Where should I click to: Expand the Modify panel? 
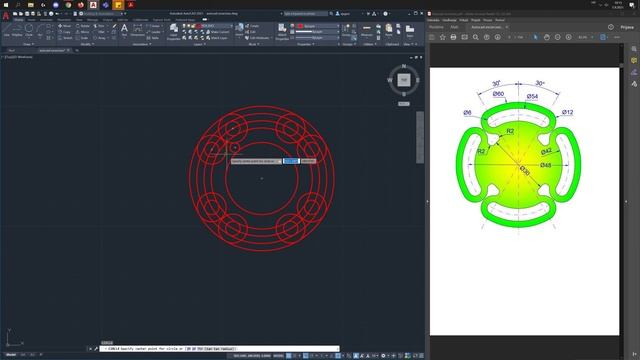(87, 44)
